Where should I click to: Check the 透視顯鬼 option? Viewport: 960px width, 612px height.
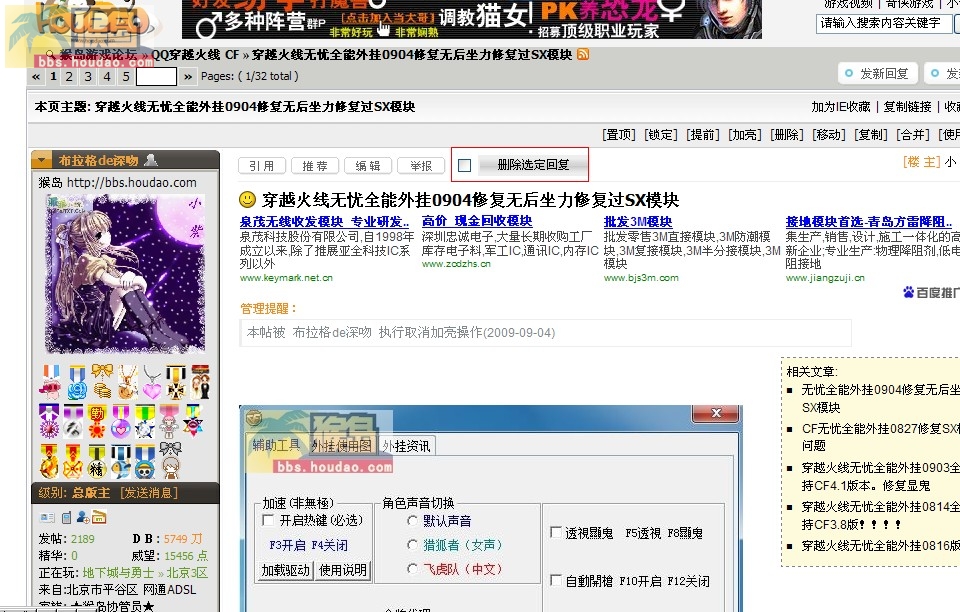coord(555,532)
